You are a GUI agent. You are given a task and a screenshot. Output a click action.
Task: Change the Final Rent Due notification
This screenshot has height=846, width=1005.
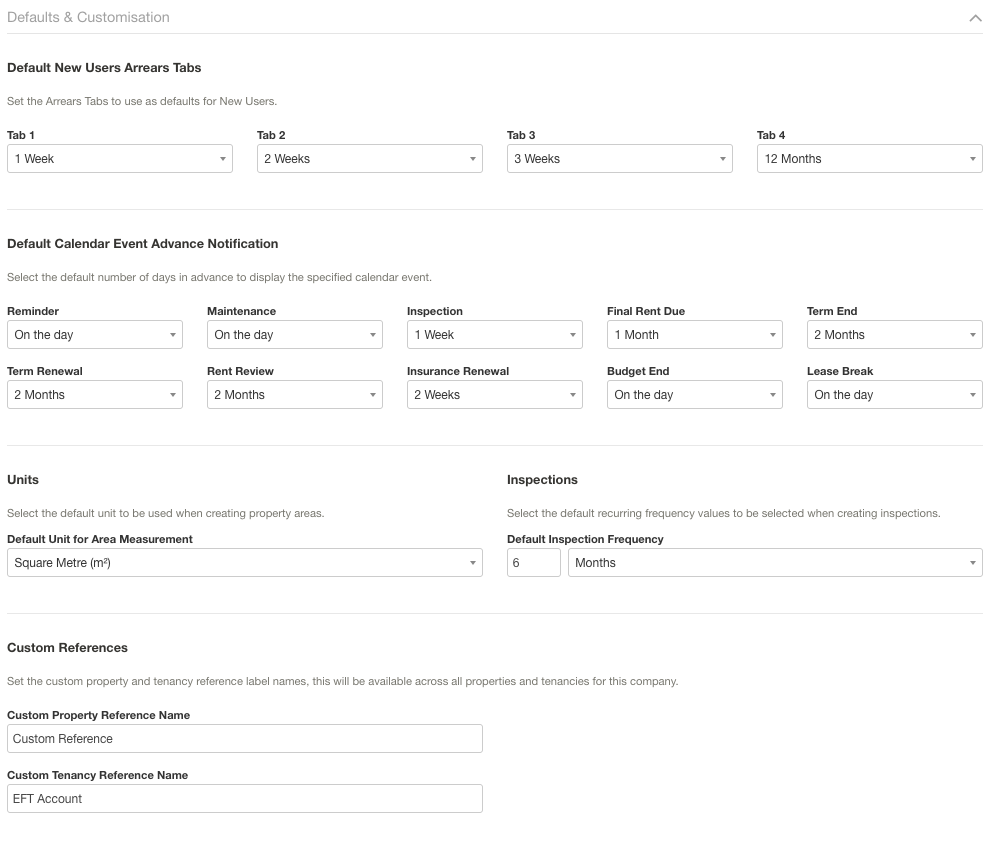694,335
